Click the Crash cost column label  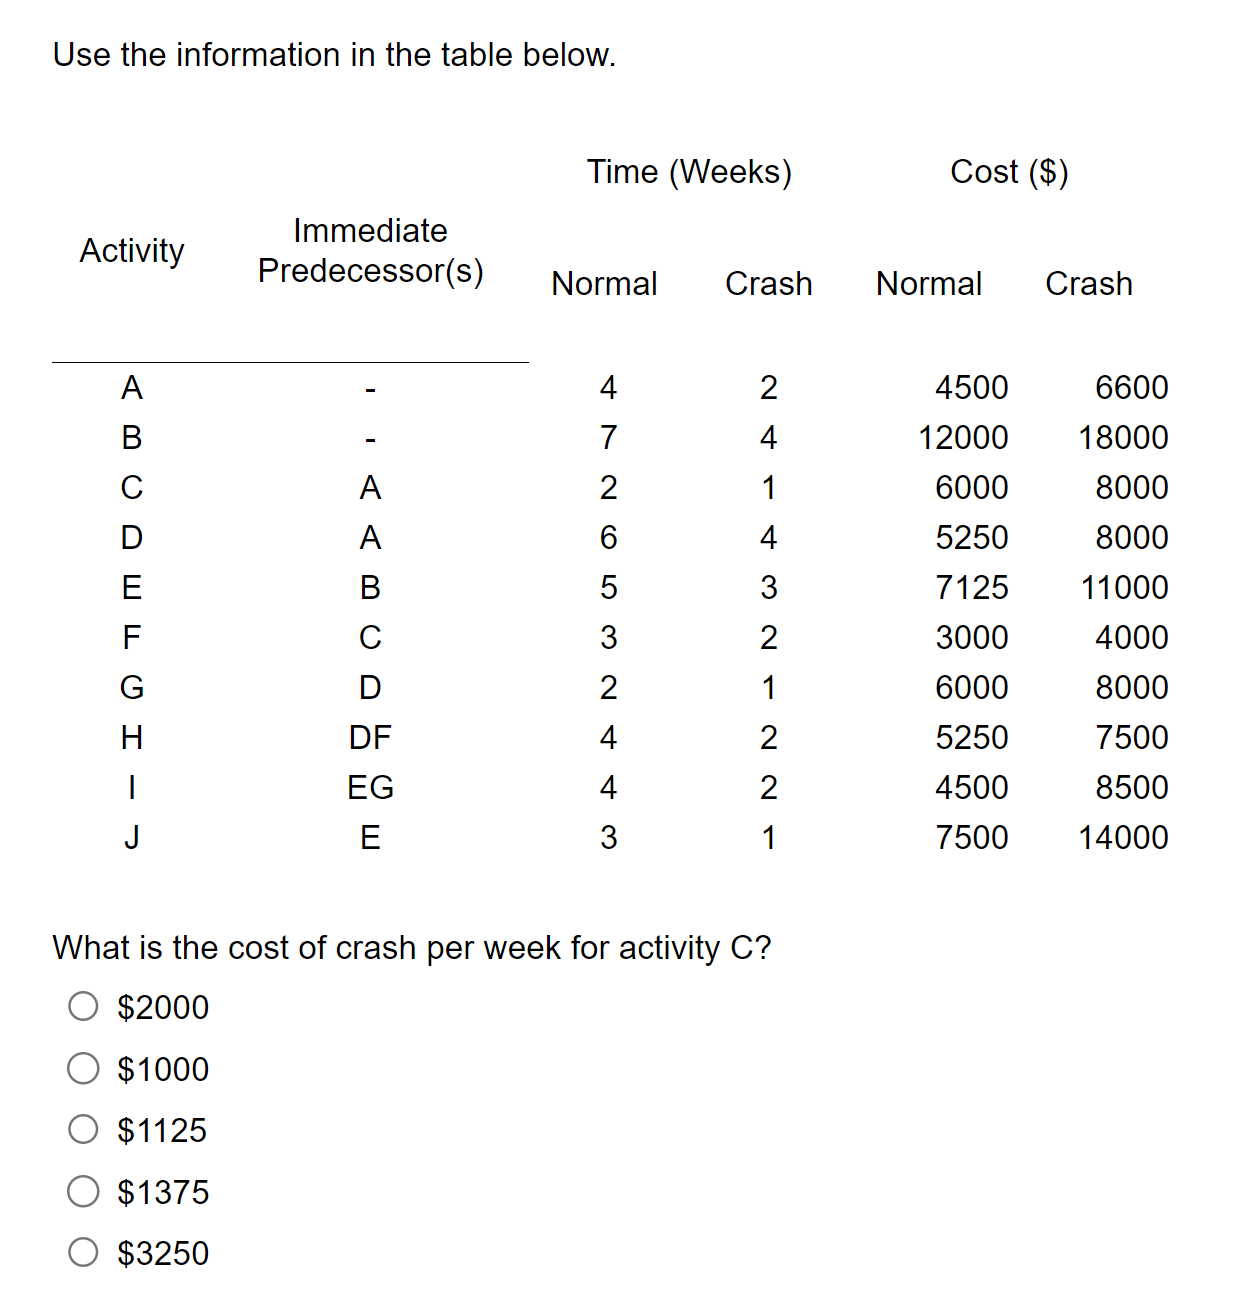coord(1089,283)
